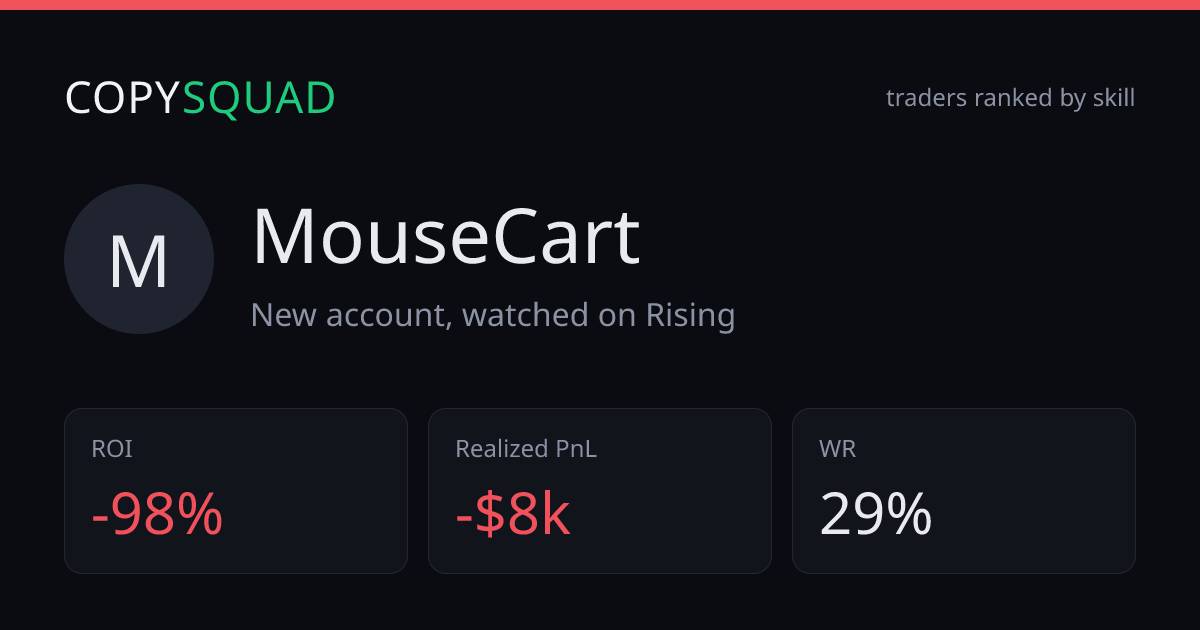Click the WR label
Screen dimensions: 1200x630
[838, 449]
